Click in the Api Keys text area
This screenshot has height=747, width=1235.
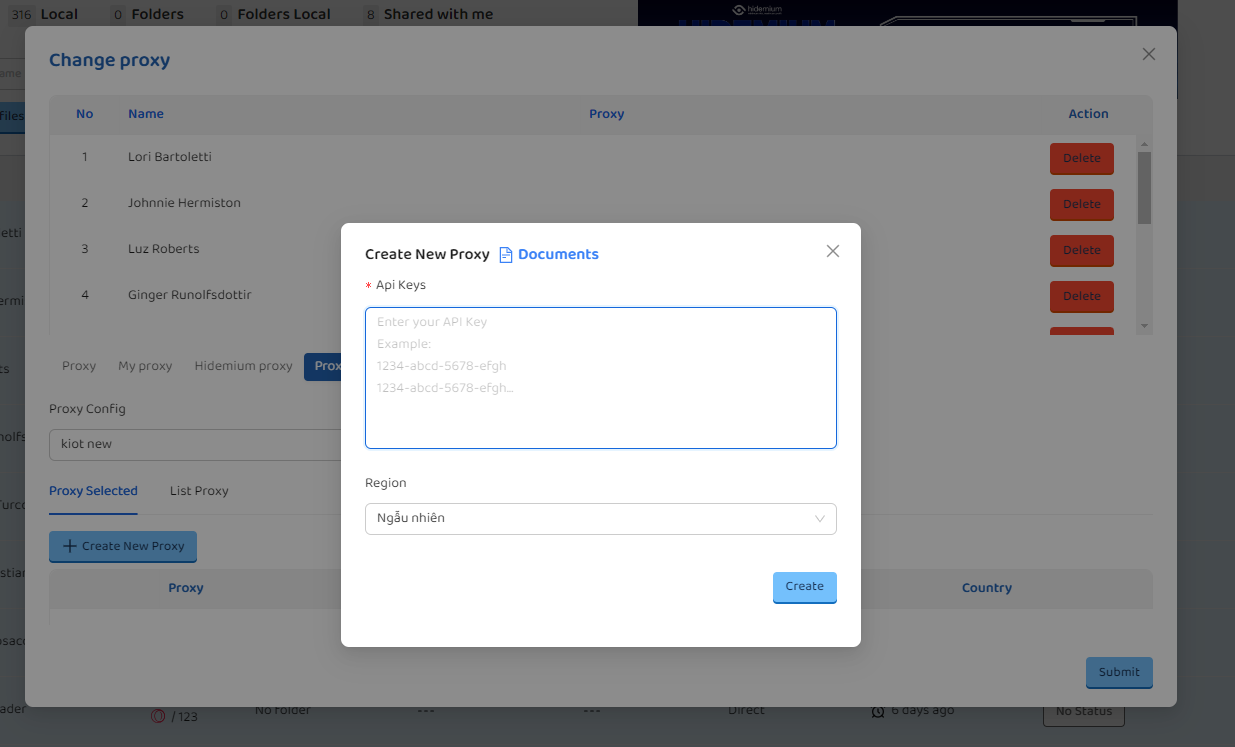pos(600,378)
